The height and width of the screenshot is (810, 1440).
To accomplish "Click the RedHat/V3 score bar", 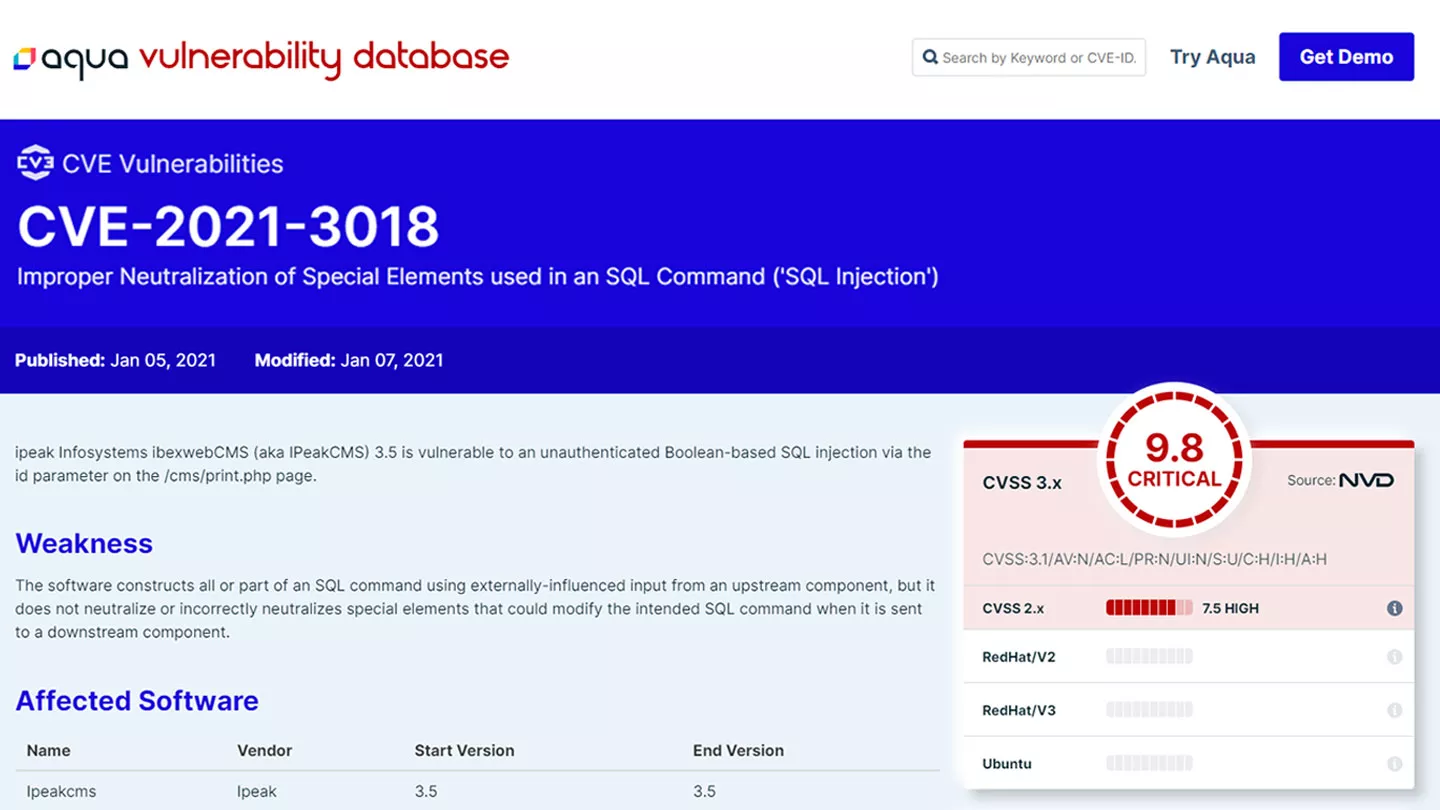I will point(1149,710).
